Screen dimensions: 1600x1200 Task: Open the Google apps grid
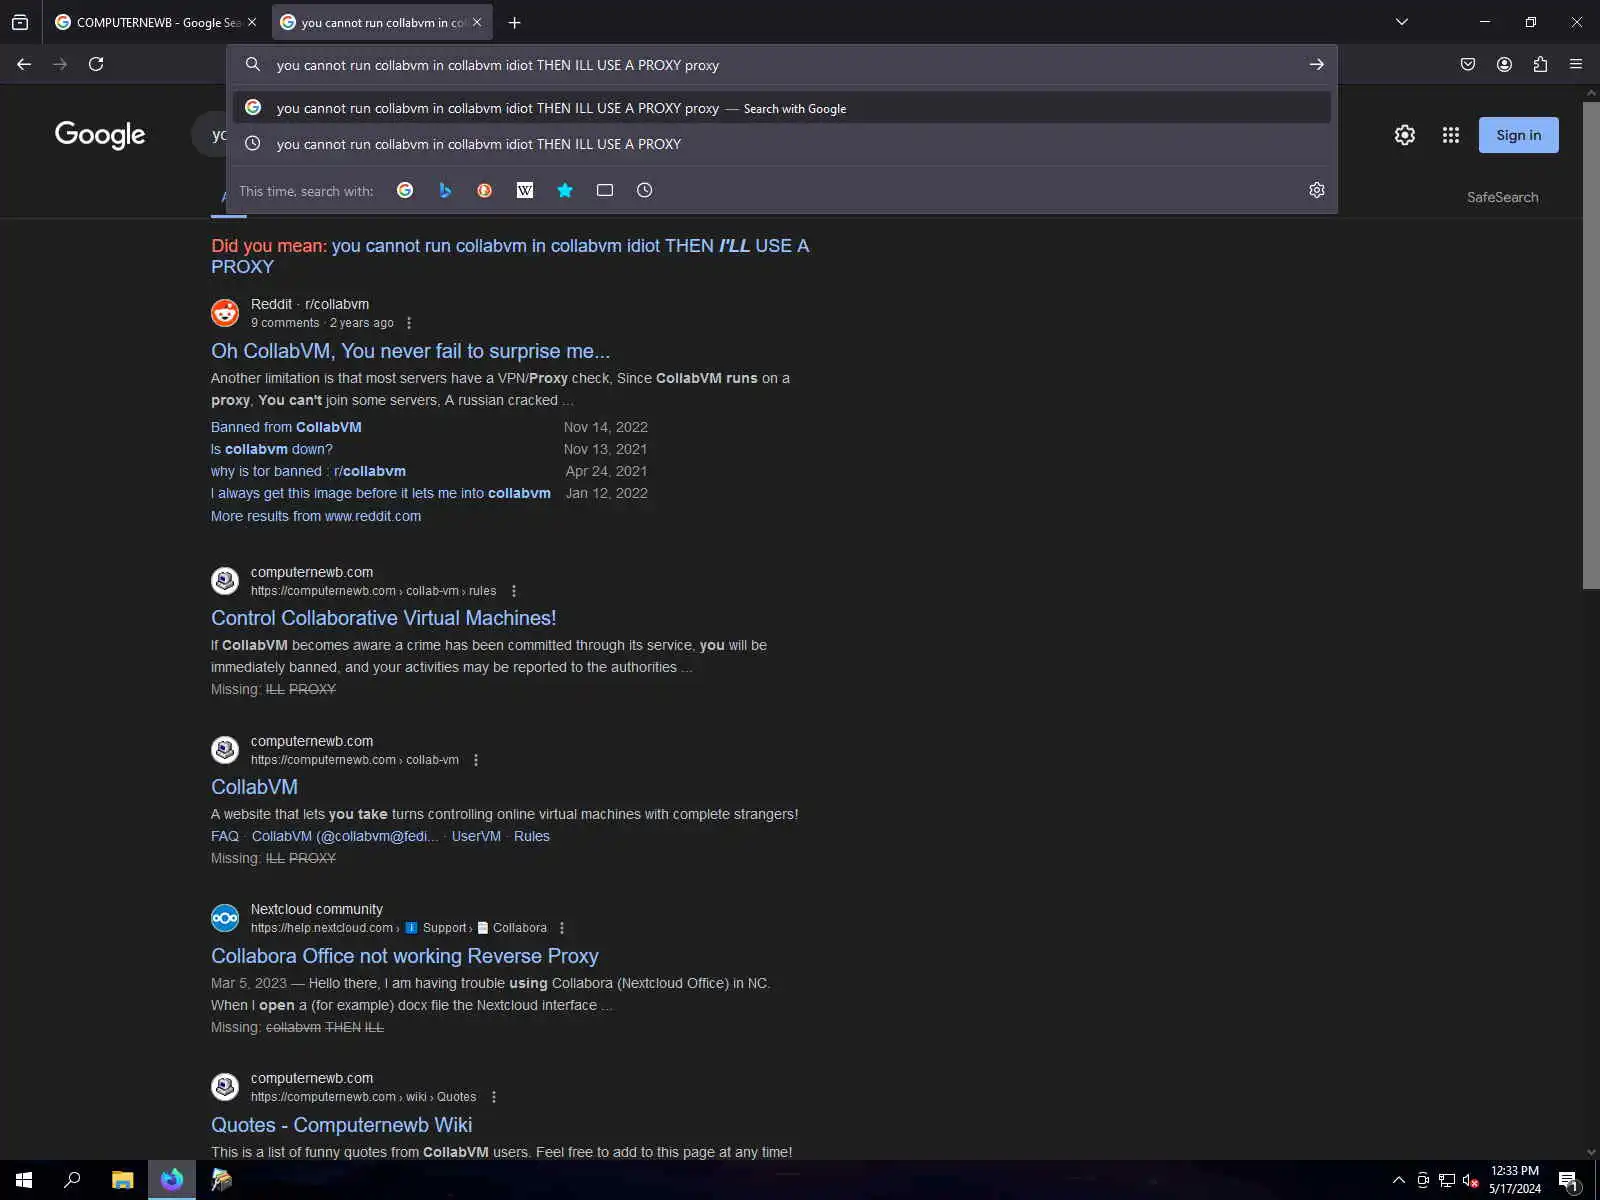pos(1451,135)
